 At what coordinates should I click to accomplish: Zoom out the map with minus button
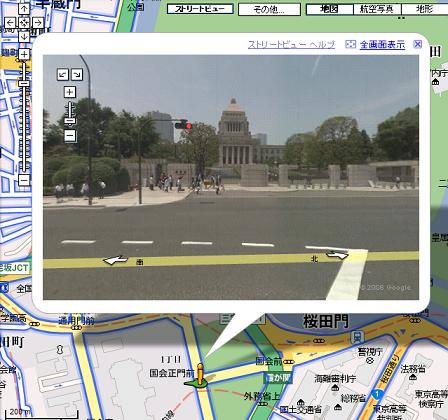[x=24, y=180]
